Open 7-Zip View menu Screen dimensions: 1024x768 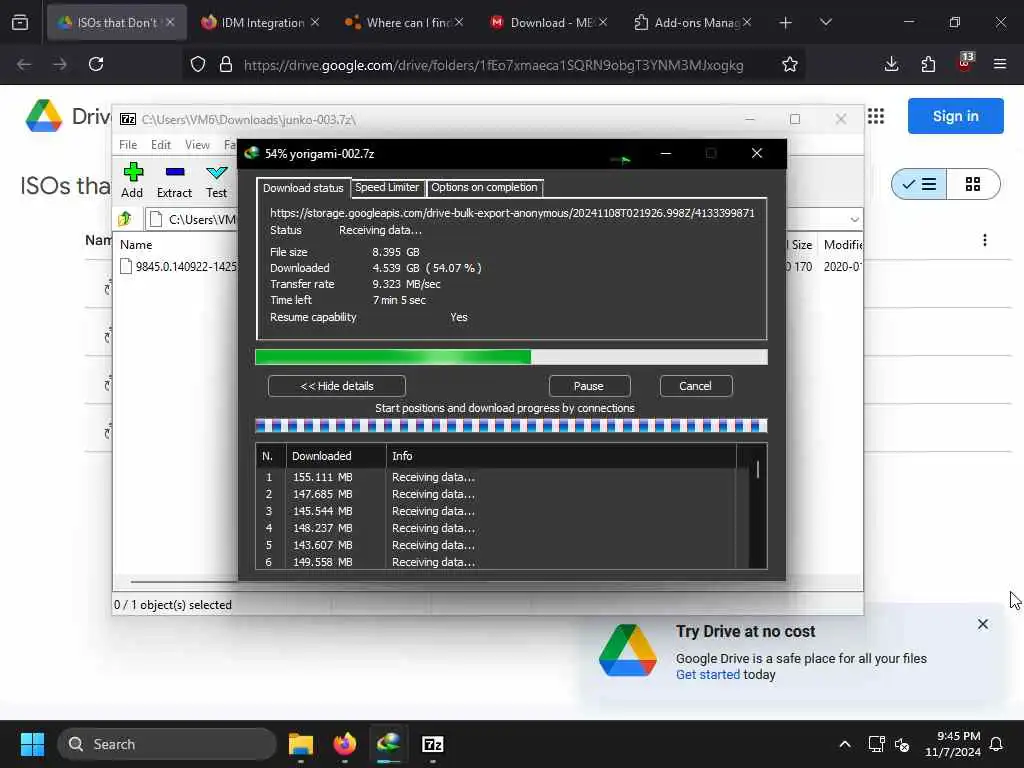tap(197, 144)
